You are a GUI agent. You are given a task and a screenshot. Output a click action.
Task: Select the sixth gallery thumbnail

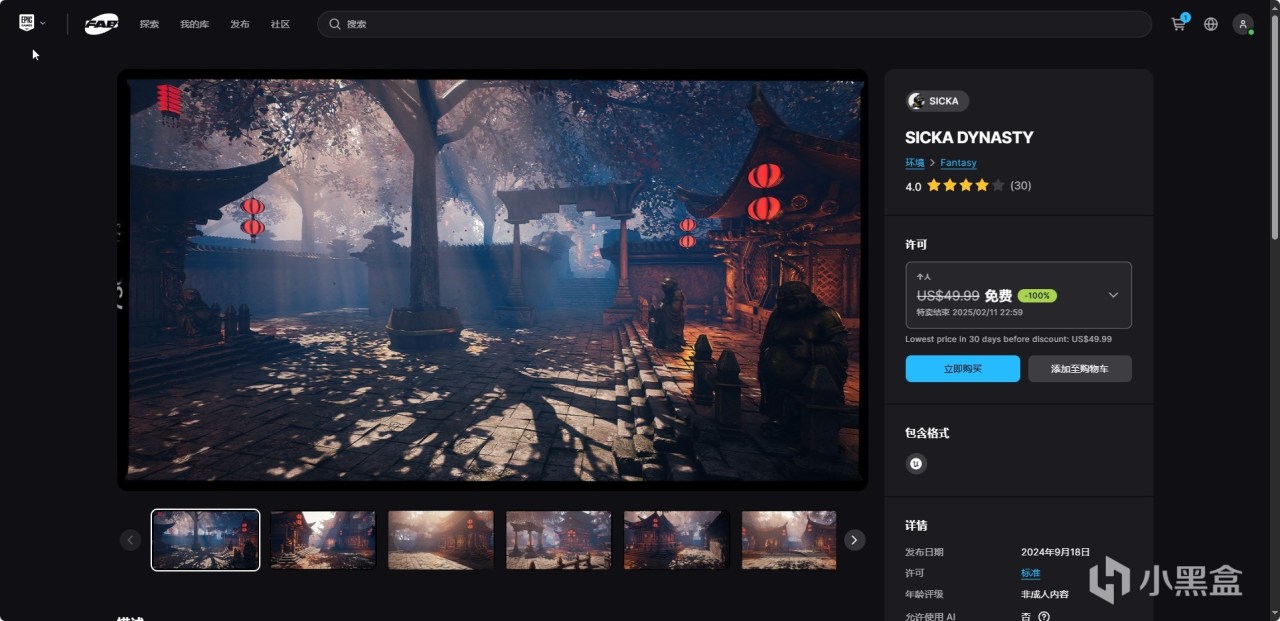pyautogui.click(x=789, y=540)
